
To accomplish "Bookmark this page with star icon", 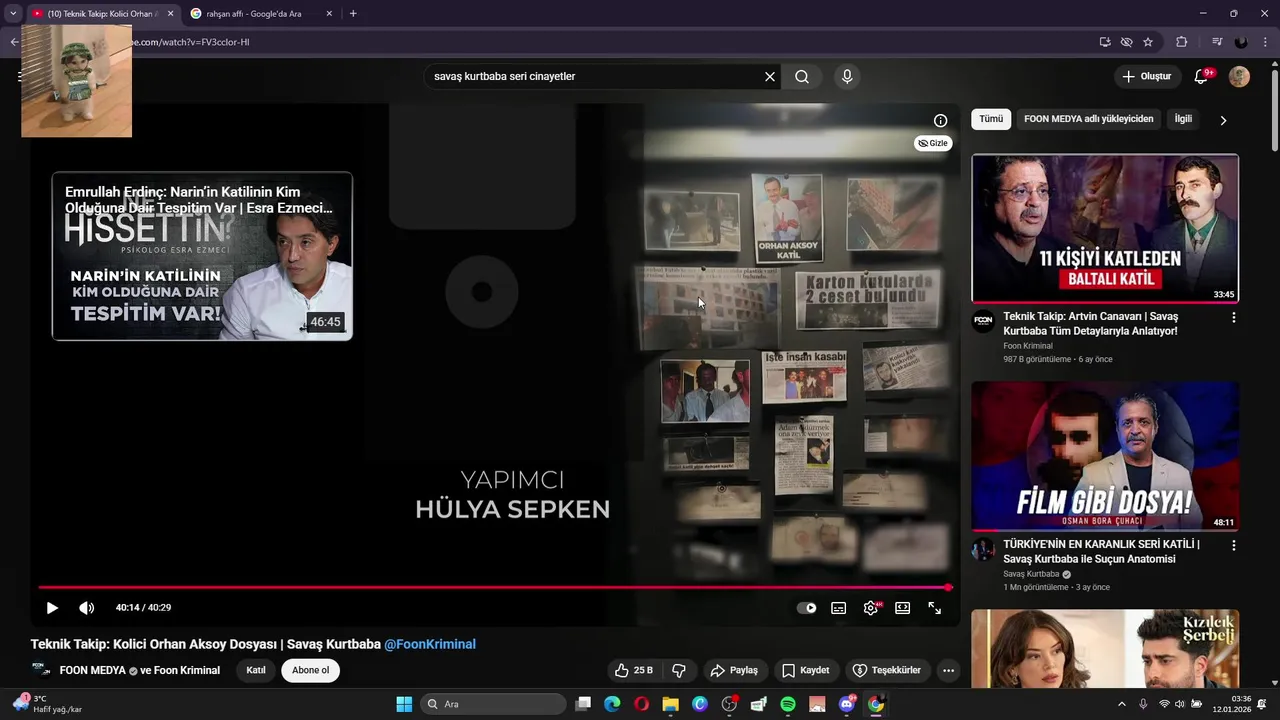I will [1148, 42].
